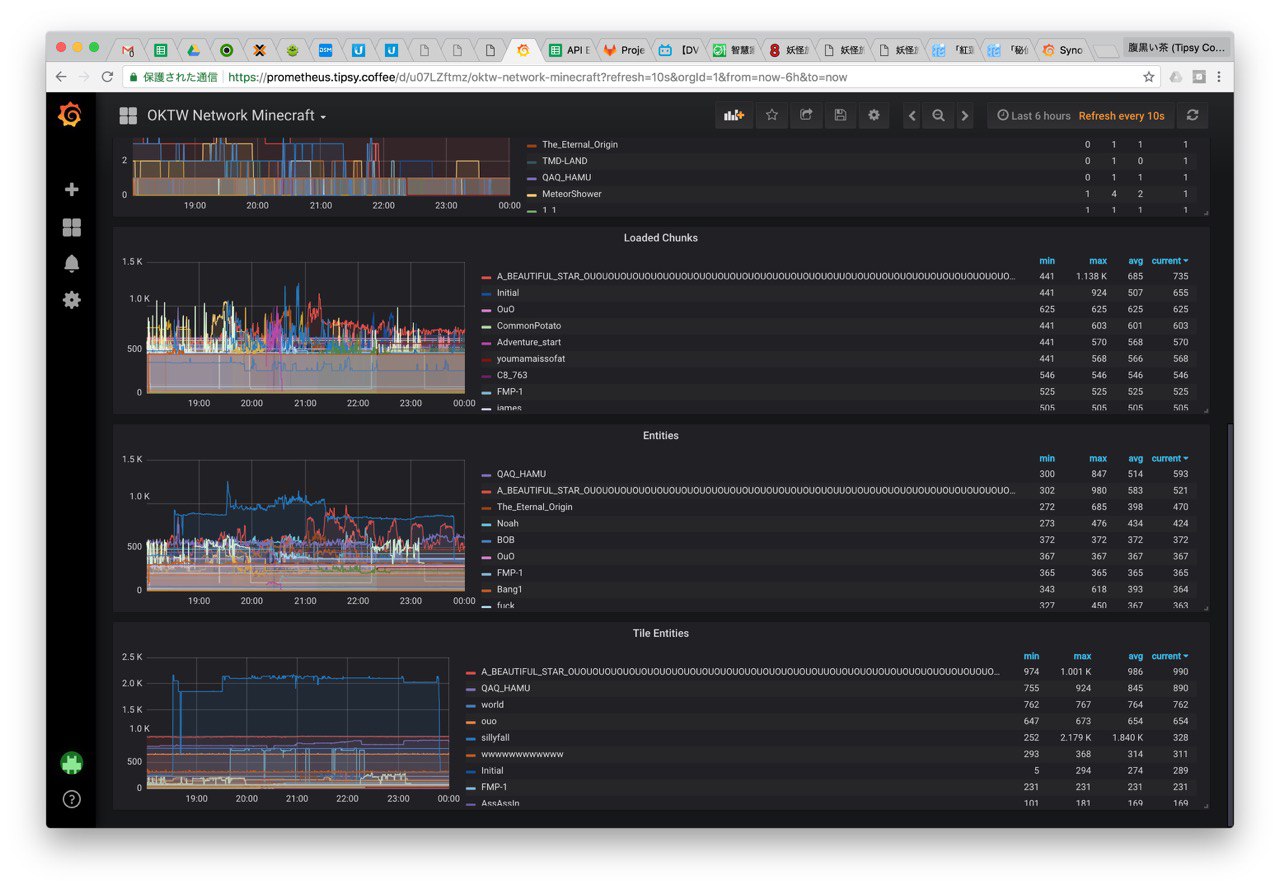Open color picker for Bang1 series
1280x889 pixels.
click(486, 590)
